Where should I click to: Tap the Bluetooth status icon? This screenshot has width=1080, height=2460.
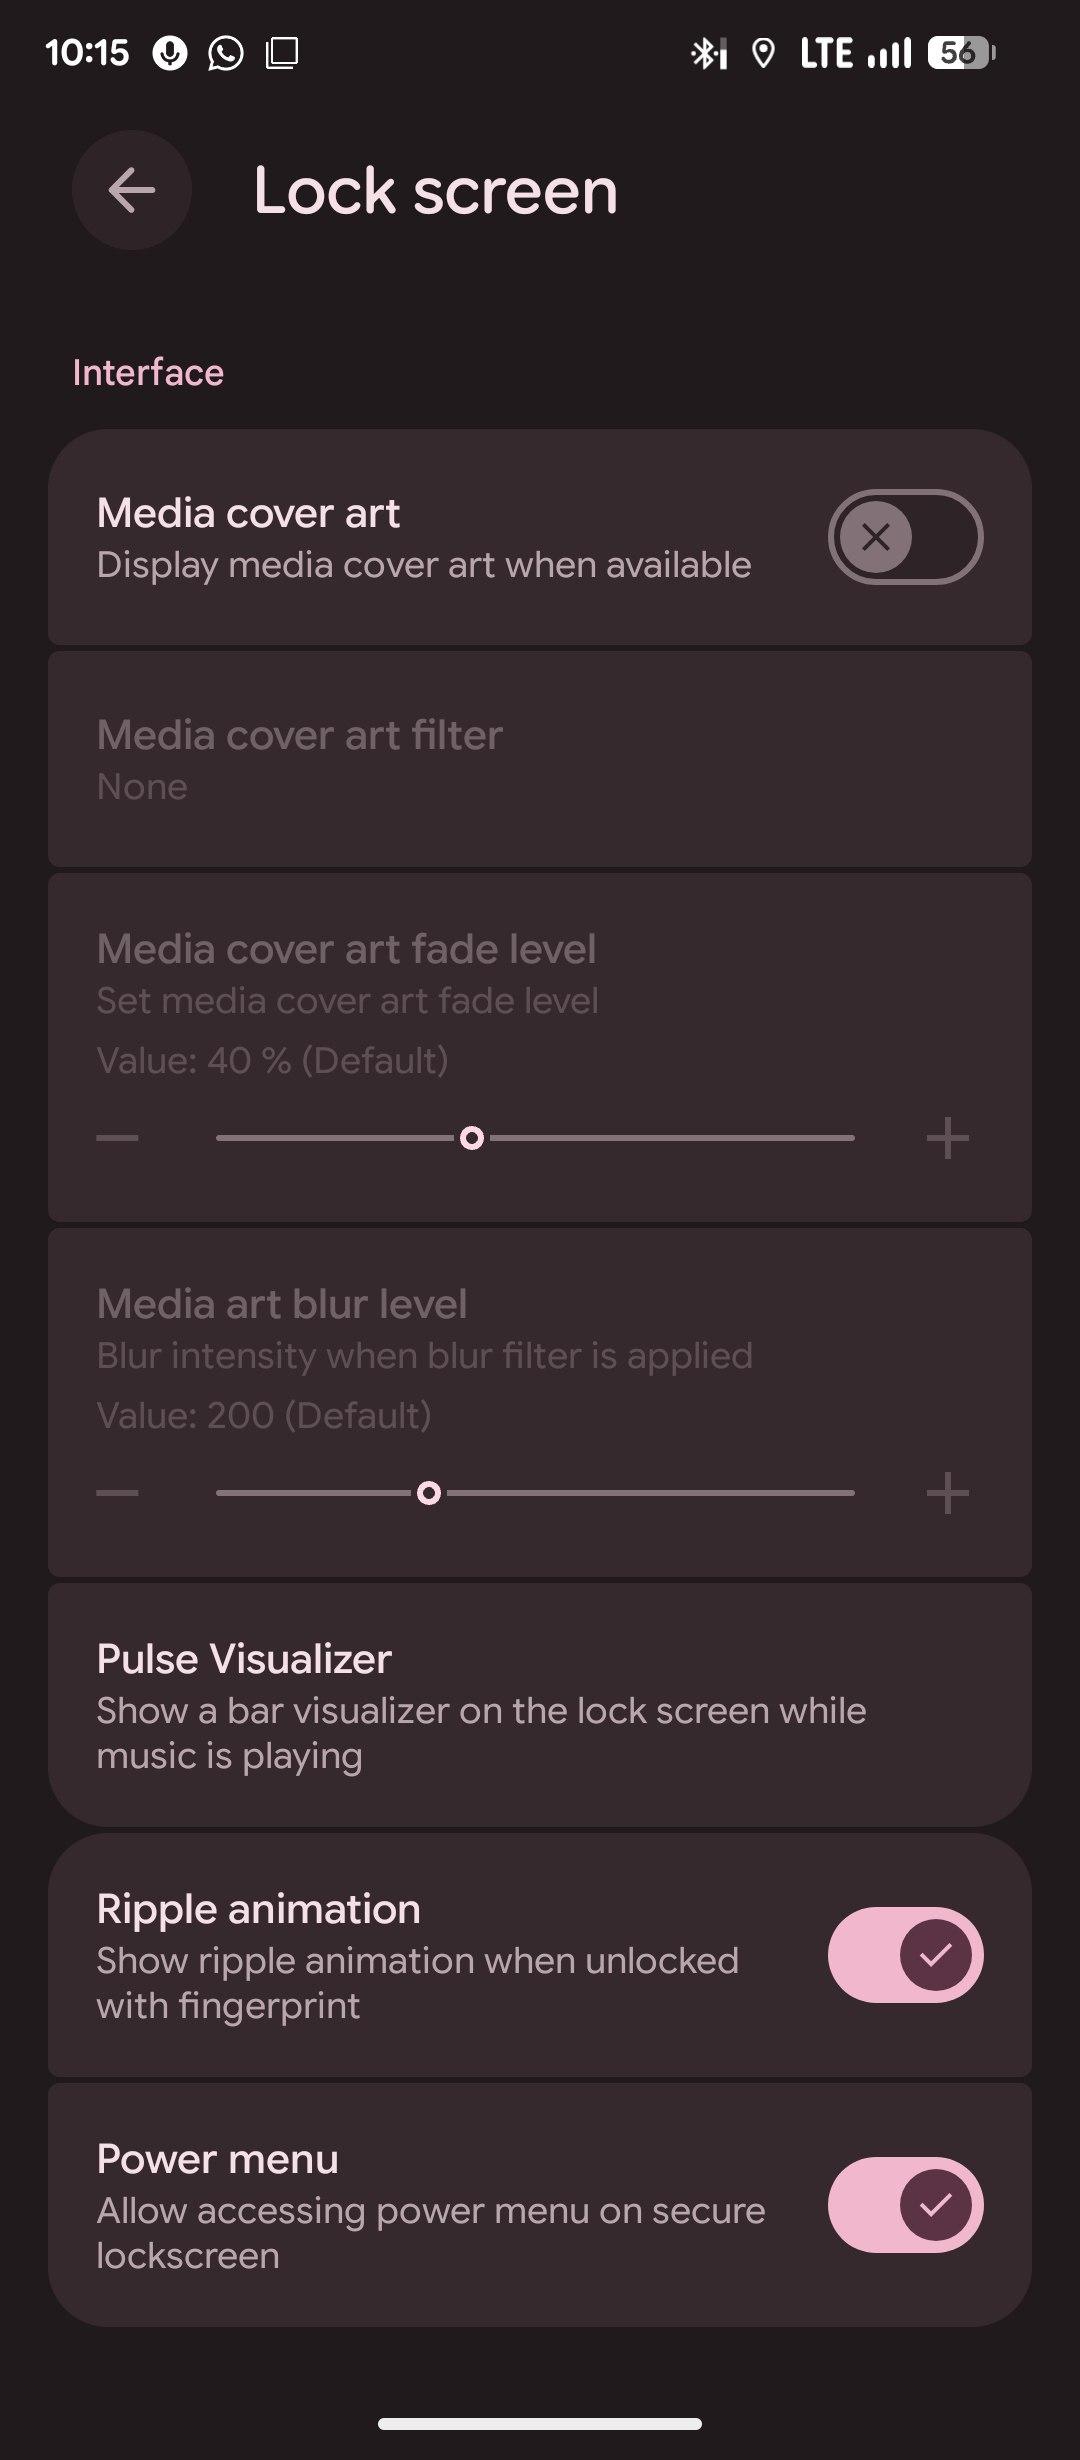[708, 53]
